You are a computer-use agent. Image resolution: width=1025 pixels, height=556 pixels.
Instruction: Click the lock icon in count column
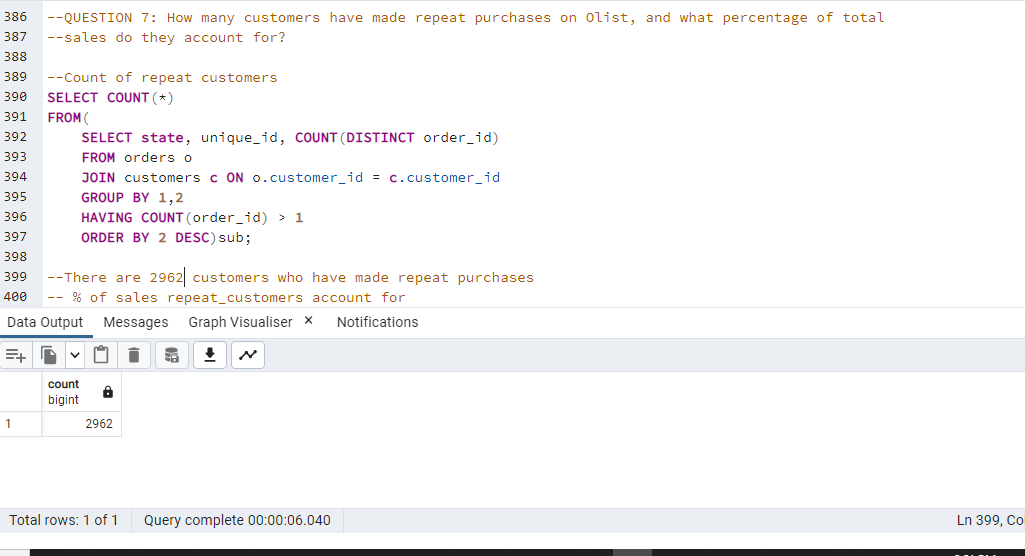pos(108,392)
